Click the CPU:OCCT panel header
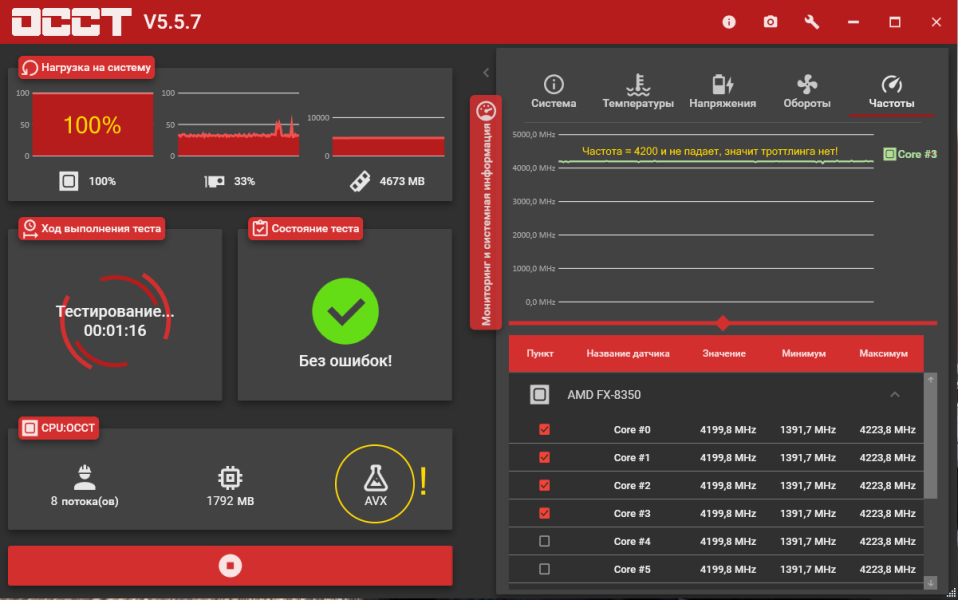Viewport: 958px width, 600px height. 59,428
